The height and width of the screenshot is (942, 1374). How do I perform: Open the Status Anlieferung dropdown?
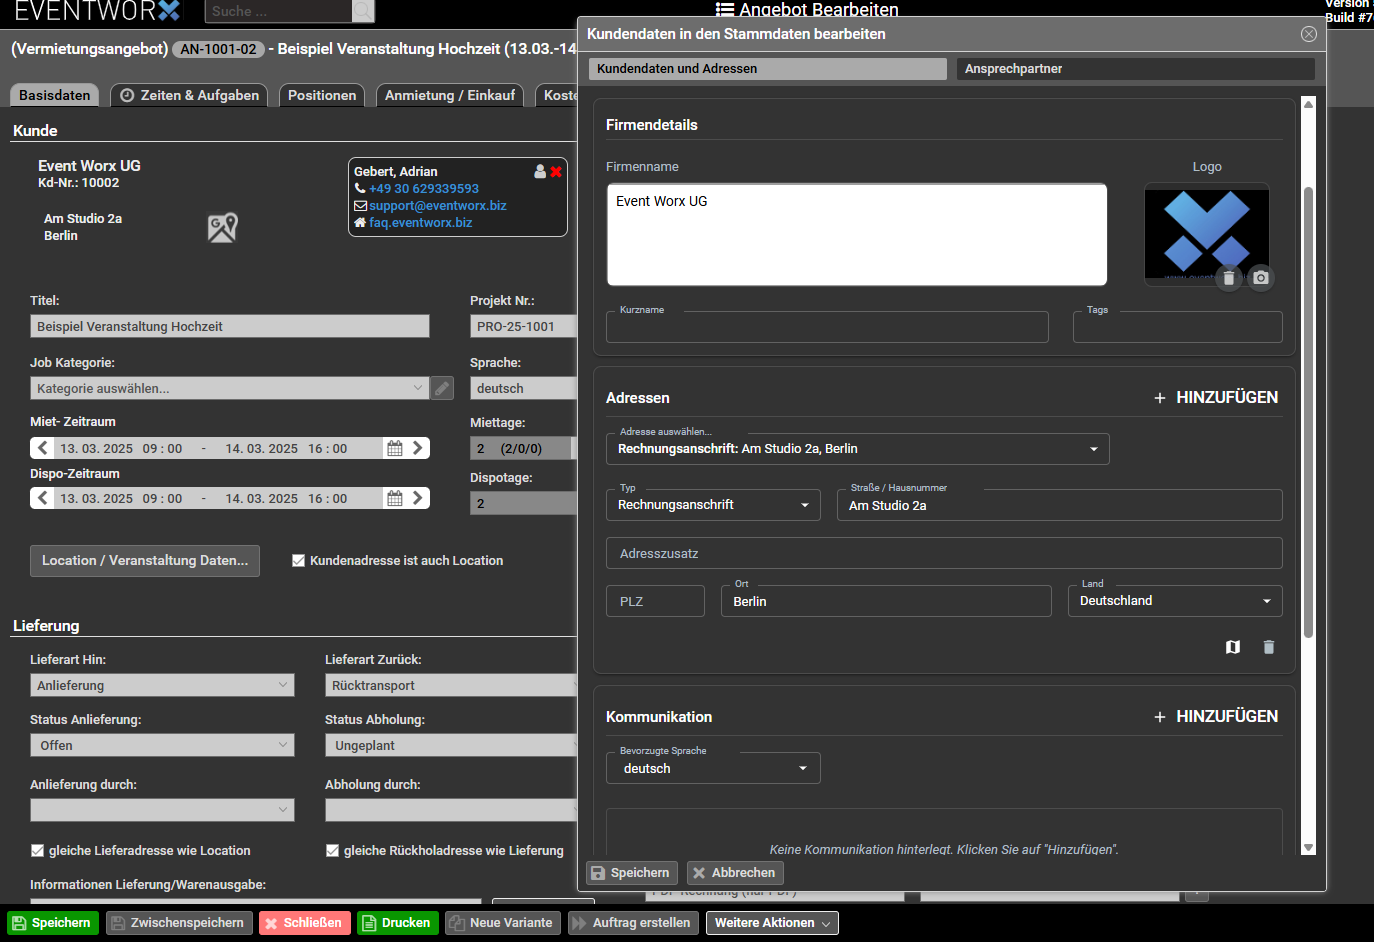tap(162, 745)
